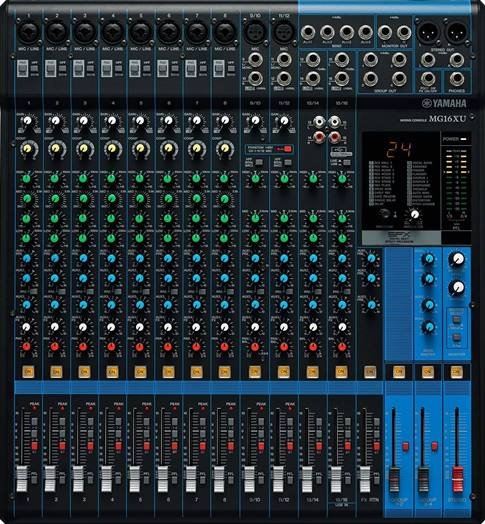Adjust the yellow COMP knob on channel 8
The width and height of the screenshot is (485, 524).
[x=225, y=148]
